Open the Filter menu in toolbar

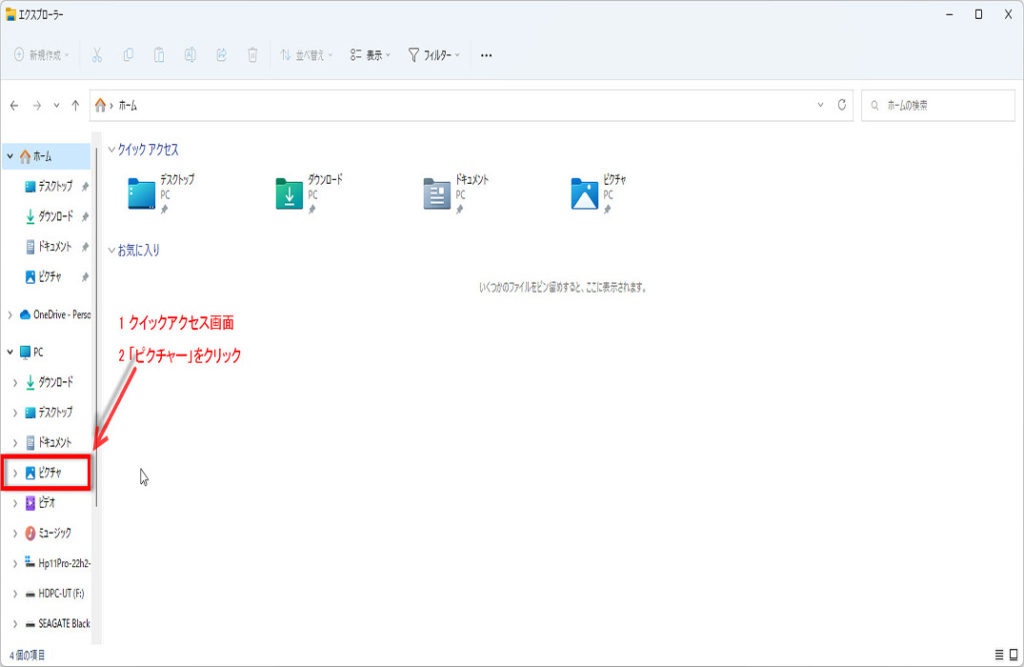tap(434, 55)
